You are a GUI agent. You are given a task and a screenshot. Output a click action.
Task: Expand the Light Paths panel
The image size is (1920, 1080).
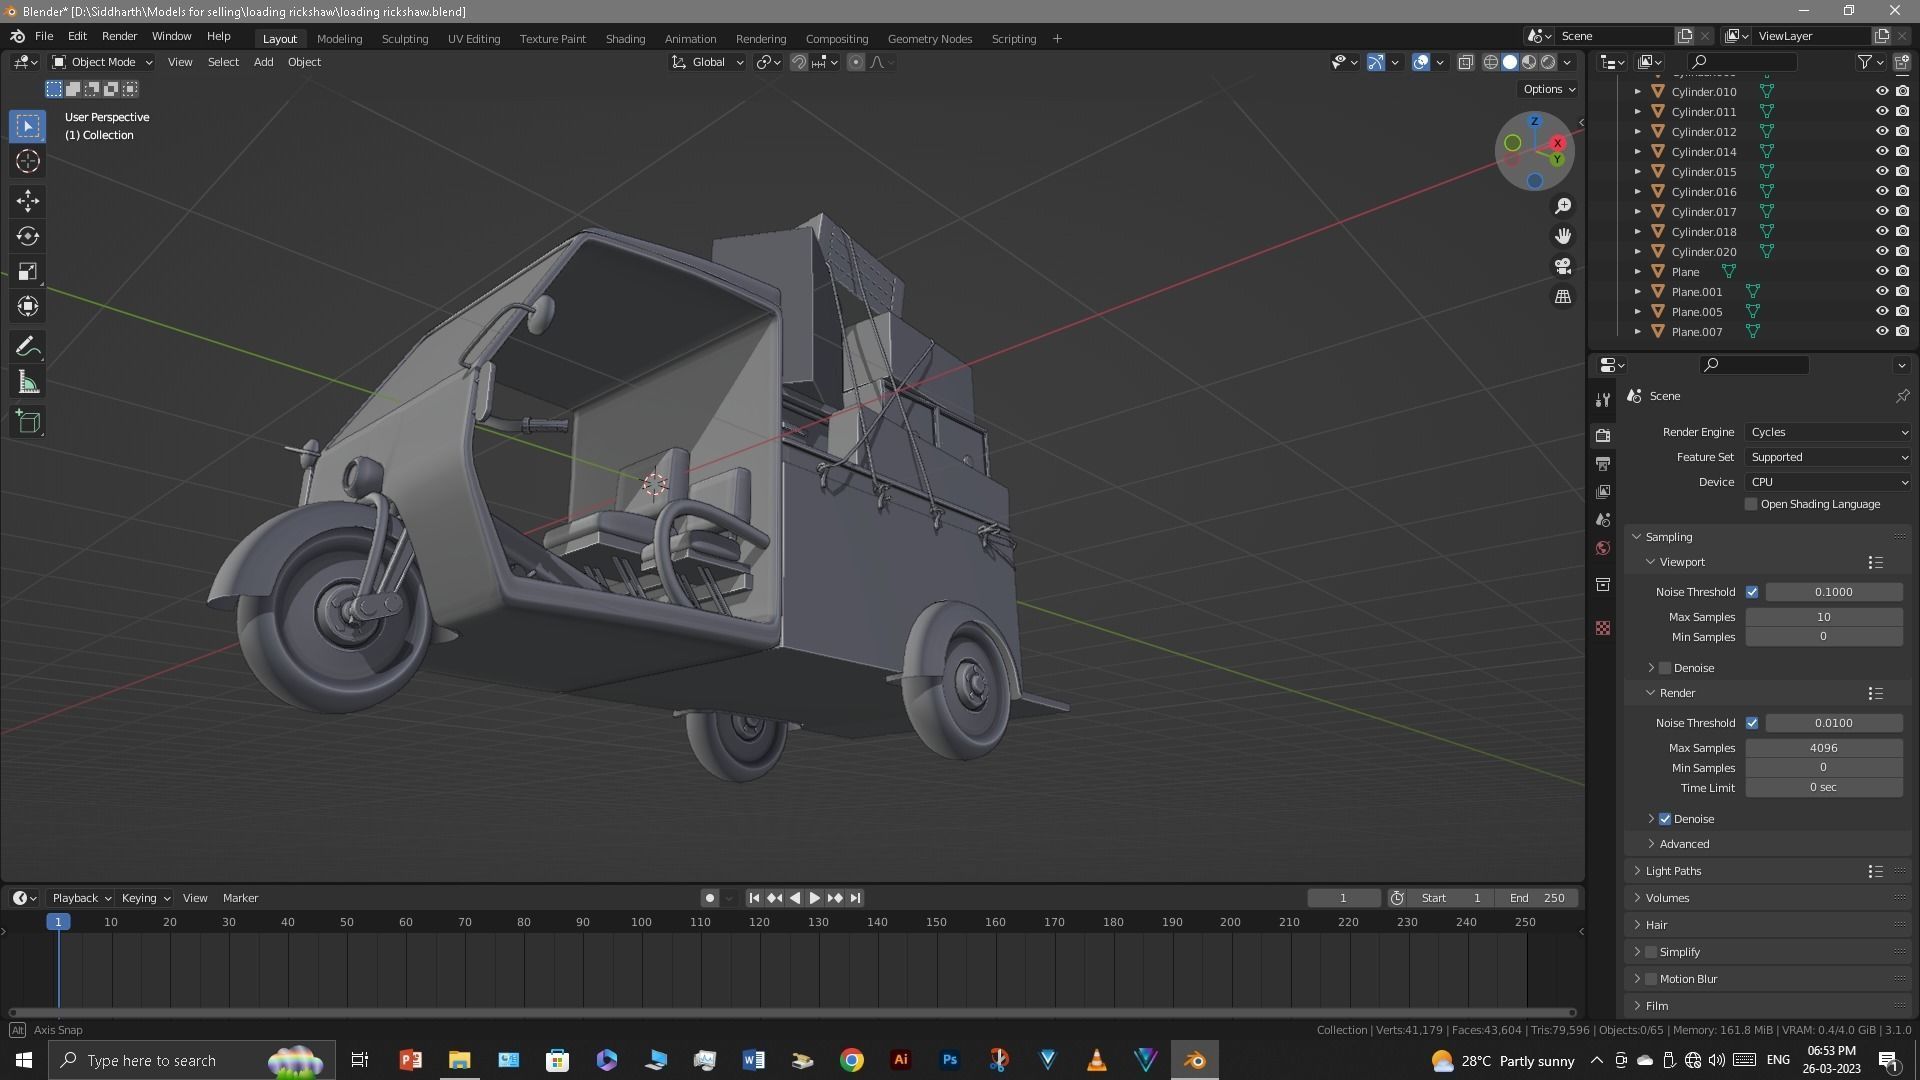(x=1673, y=871)
